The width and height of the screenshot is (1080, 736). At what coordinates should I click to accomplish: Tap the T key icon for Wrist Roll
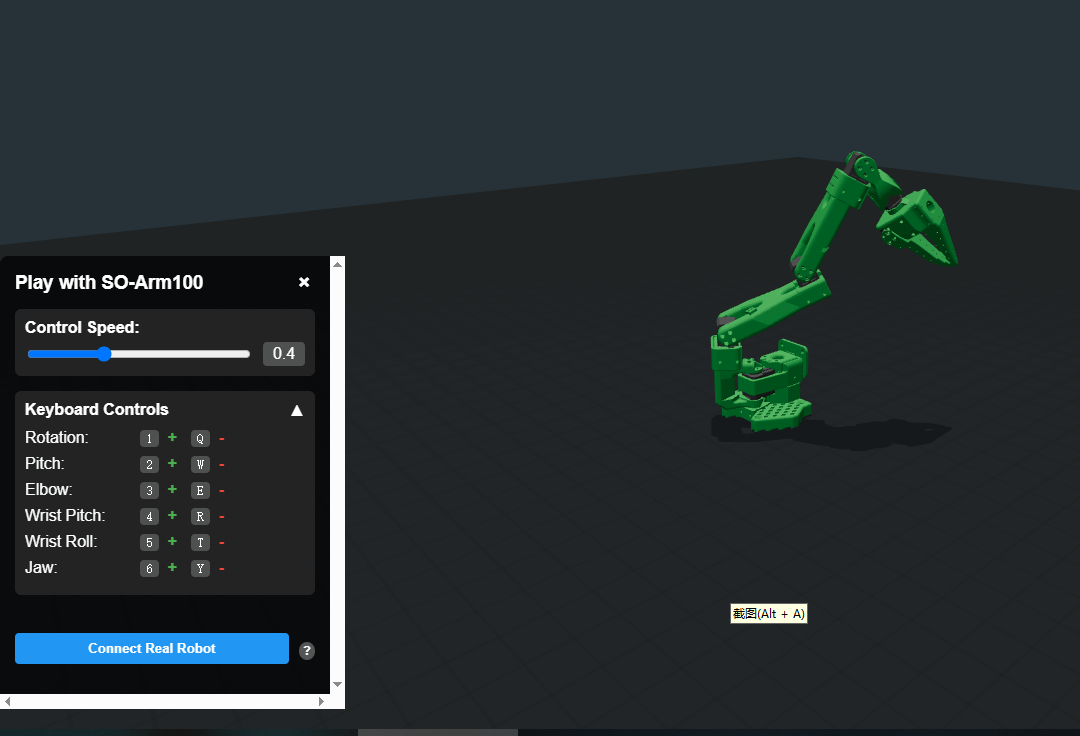pos(200,542)
